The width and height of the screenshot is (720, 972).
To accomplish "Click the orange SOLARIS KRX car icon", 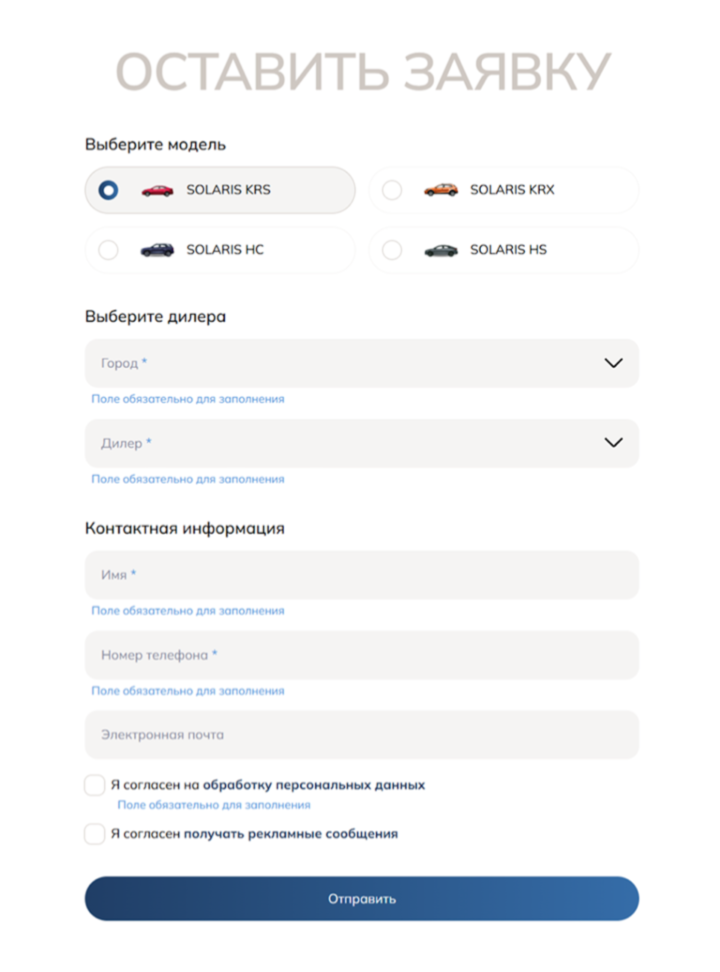I will point(441,190).
